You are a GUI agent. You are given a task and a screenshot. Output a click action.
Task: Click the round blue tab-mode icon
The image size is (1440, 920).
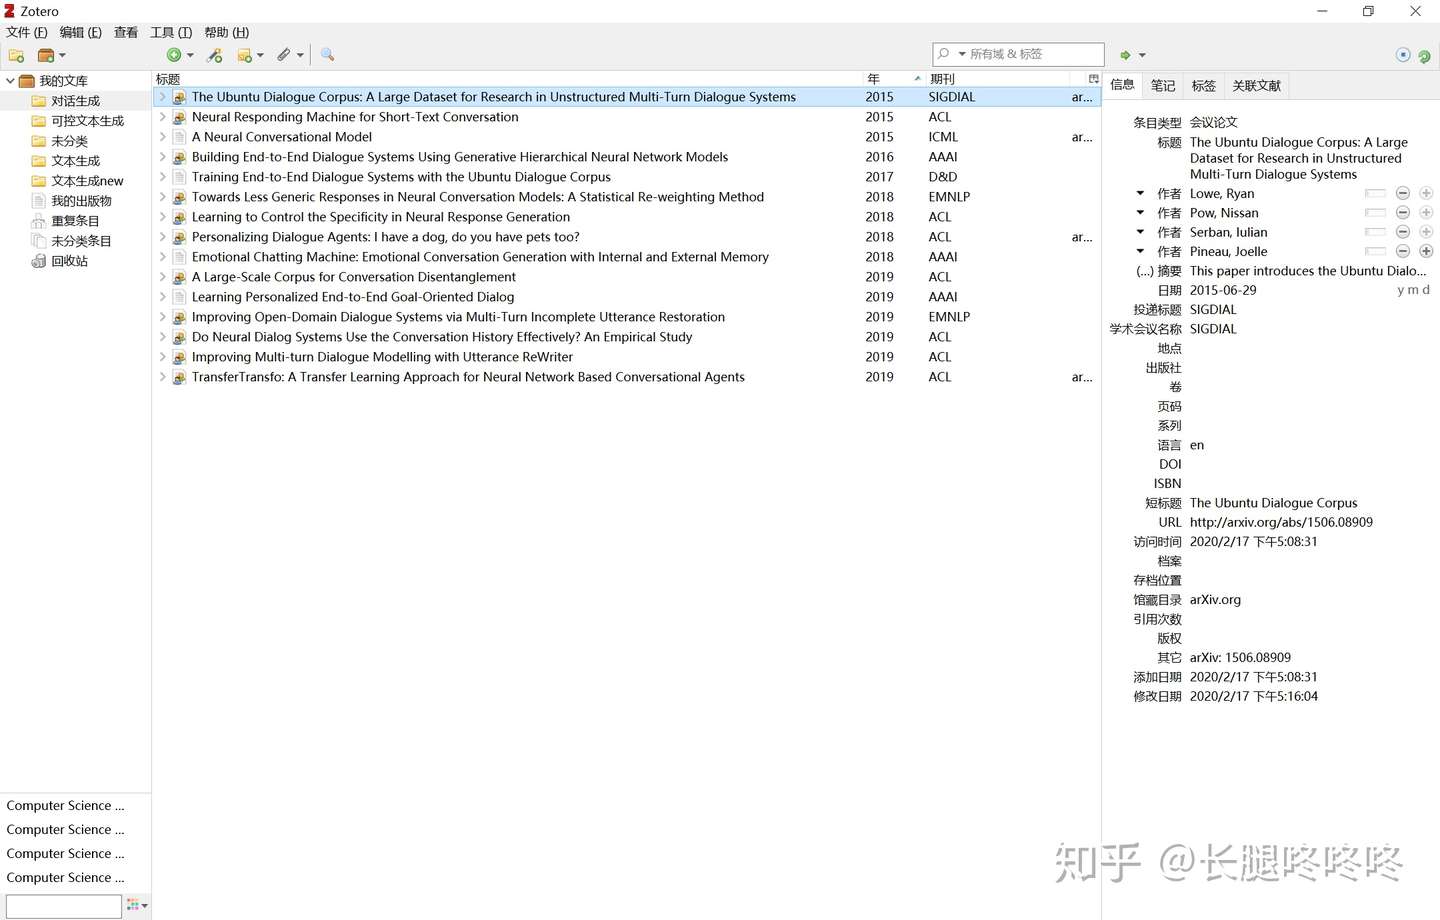coord(1403,55)
